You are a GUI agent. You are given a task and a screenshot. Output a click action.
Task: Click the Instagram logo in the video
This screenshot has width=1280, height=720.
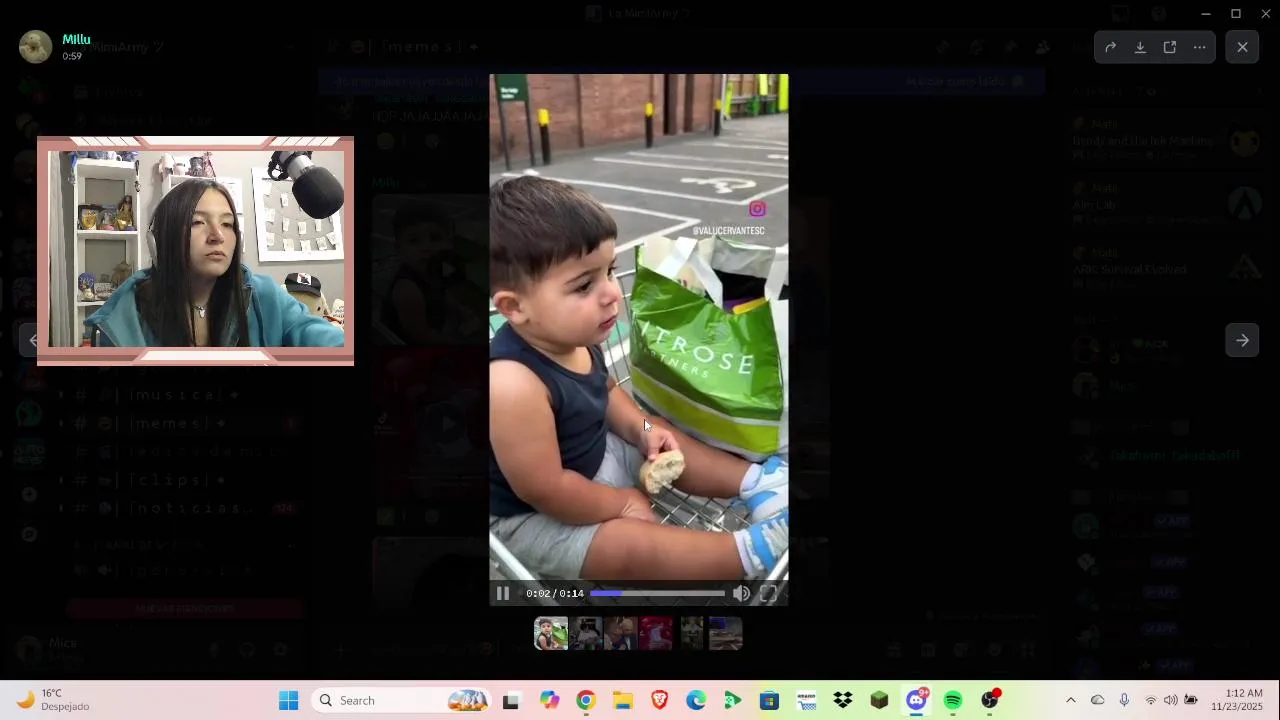pos(757,209)
